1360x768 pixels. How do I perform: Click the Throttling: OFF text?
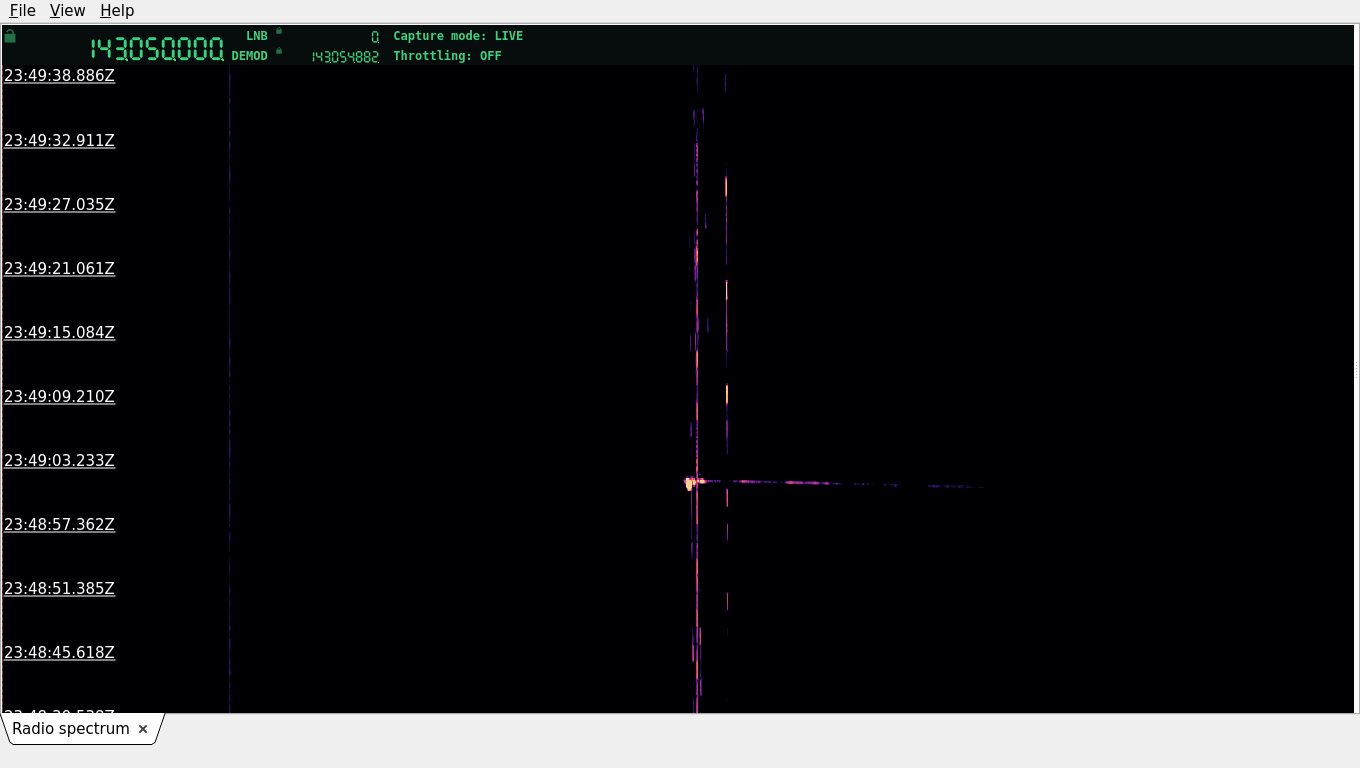[x=447, y=56]
